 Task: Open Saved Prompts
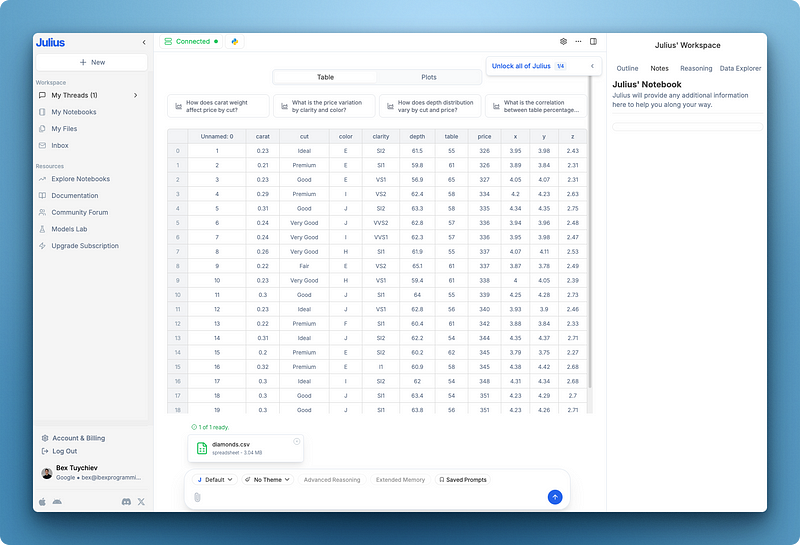click(x=463, y=480)
